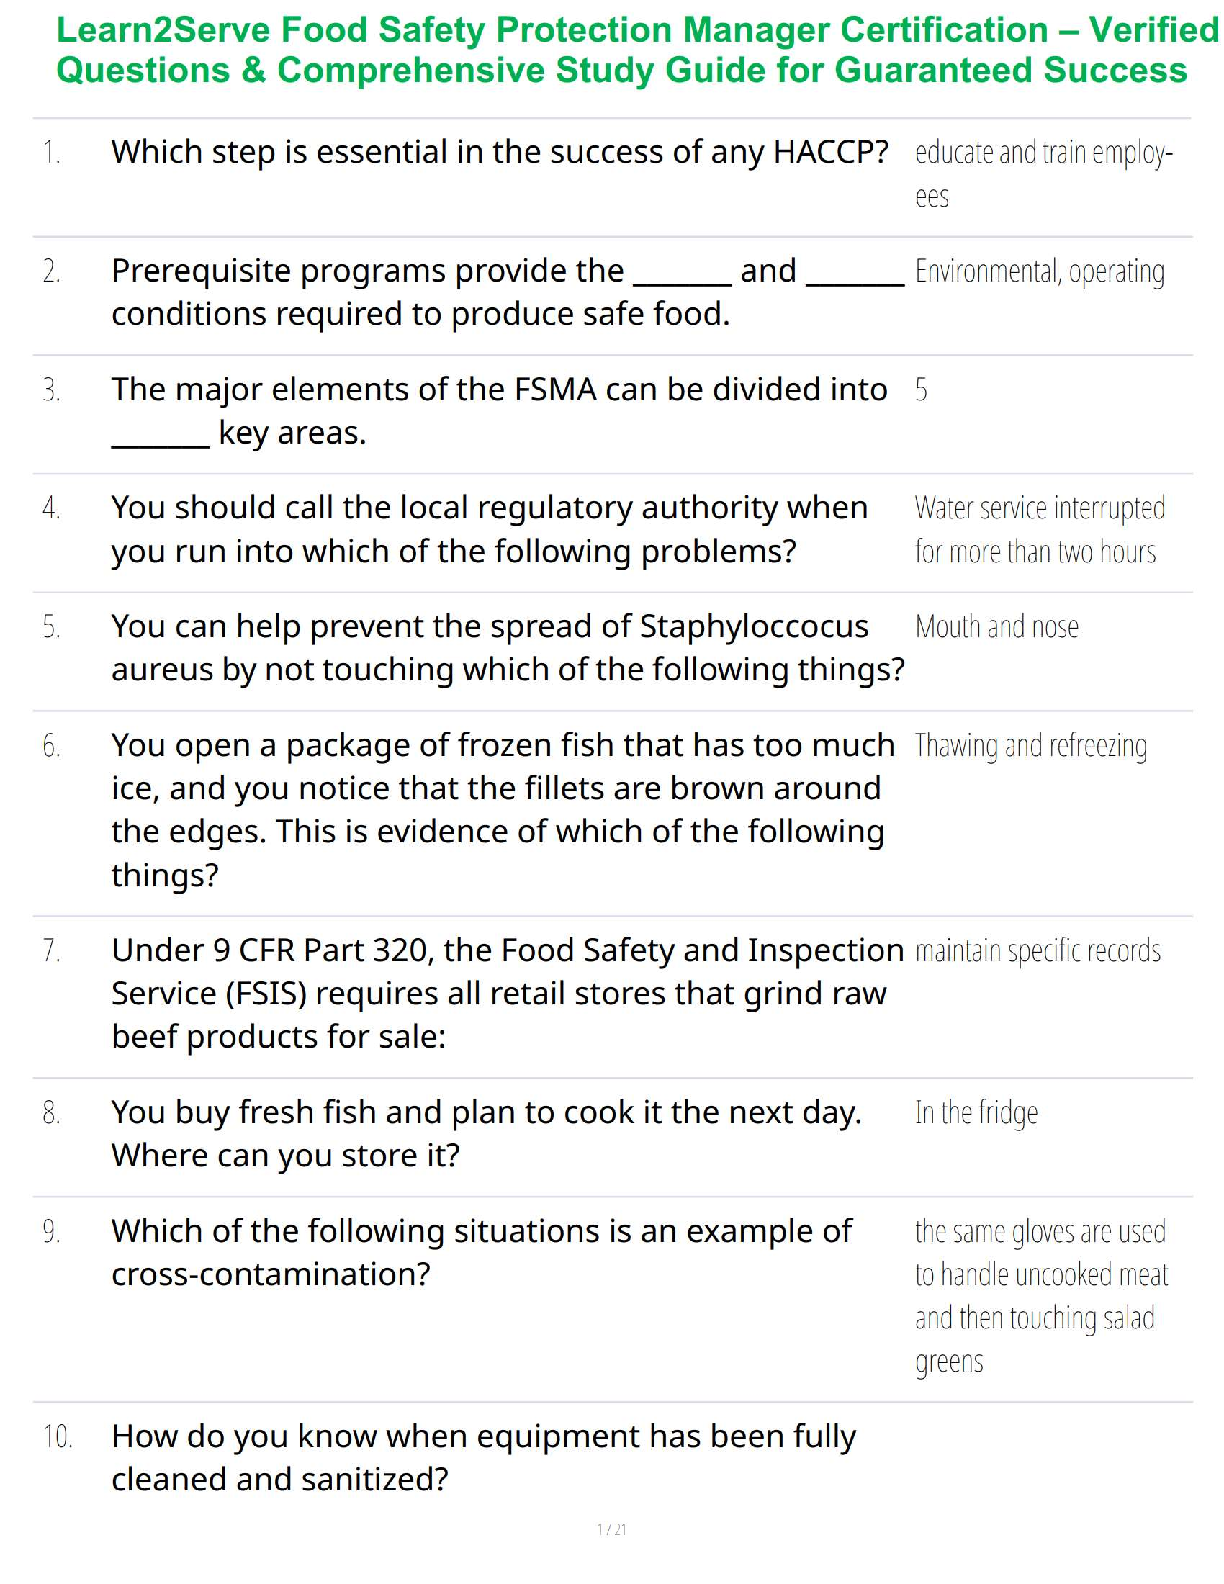Select the 'In the fridge' answer

[976, 1113]
